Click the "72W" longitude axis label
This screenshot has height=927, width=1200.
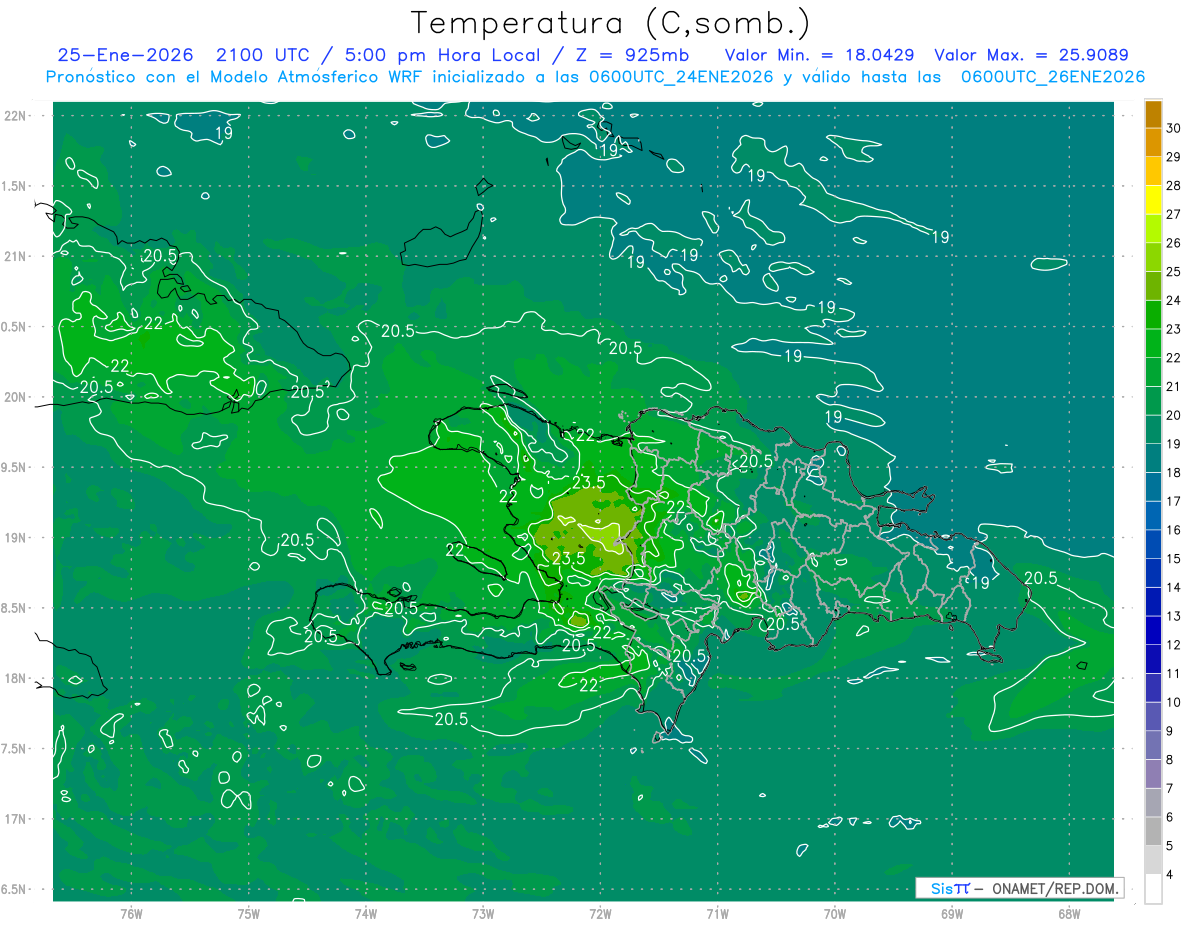600,913
